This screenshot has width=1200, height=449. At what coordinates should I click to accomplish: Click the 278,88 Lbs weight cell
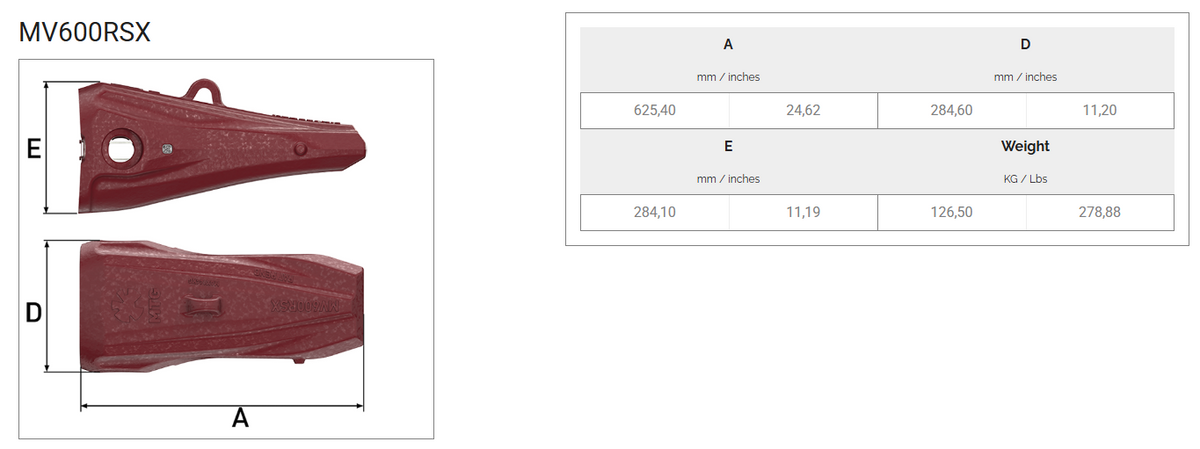[1099, 212]
